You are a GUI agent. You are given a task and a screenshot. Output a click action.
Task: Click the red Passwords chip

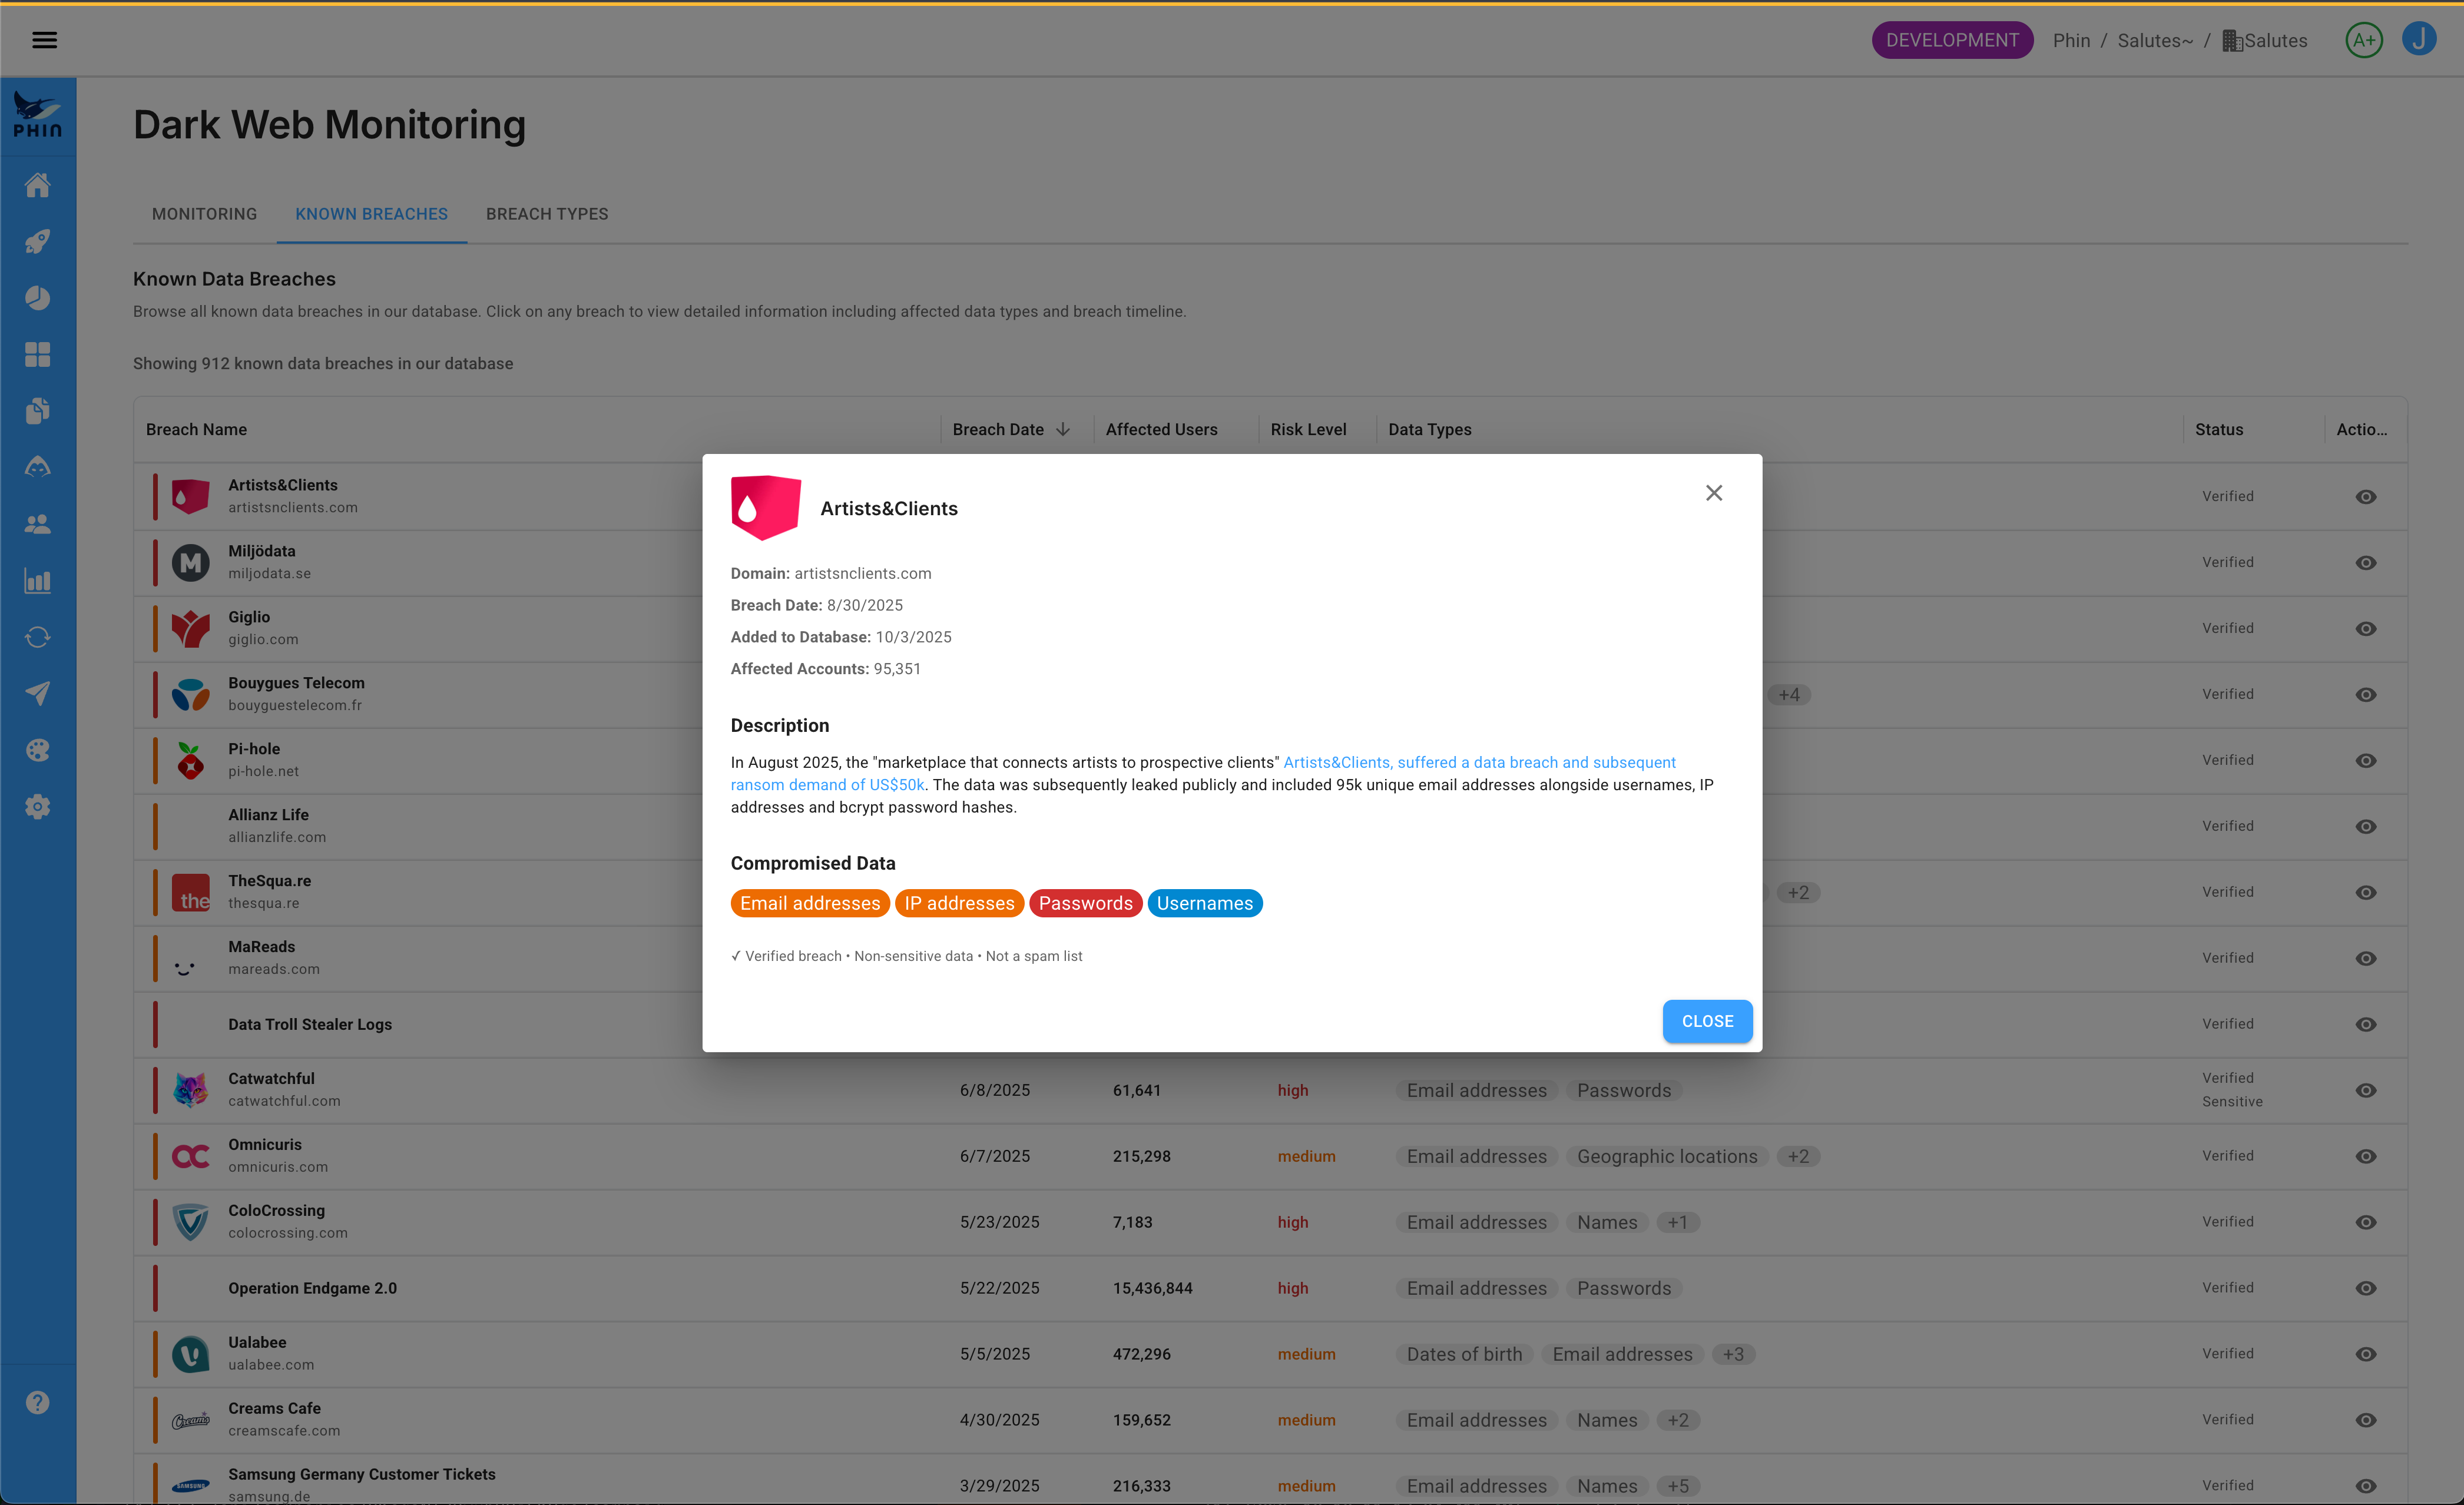coord(1085,903)
